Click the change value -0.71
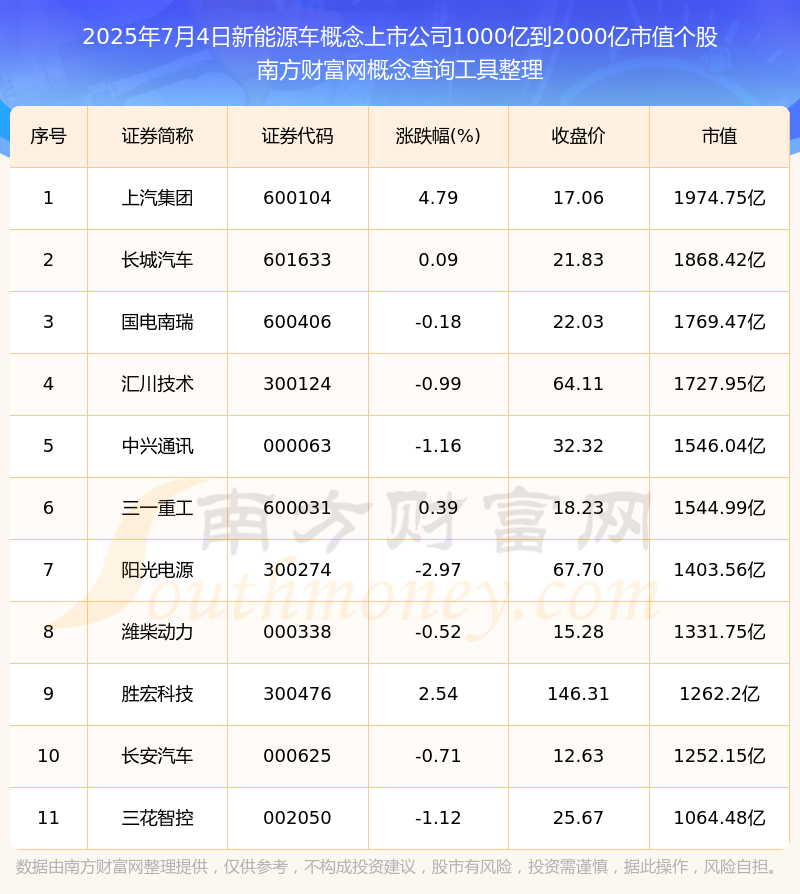Image resolution: width=800 pixels, height=894 pixels. 438,756
